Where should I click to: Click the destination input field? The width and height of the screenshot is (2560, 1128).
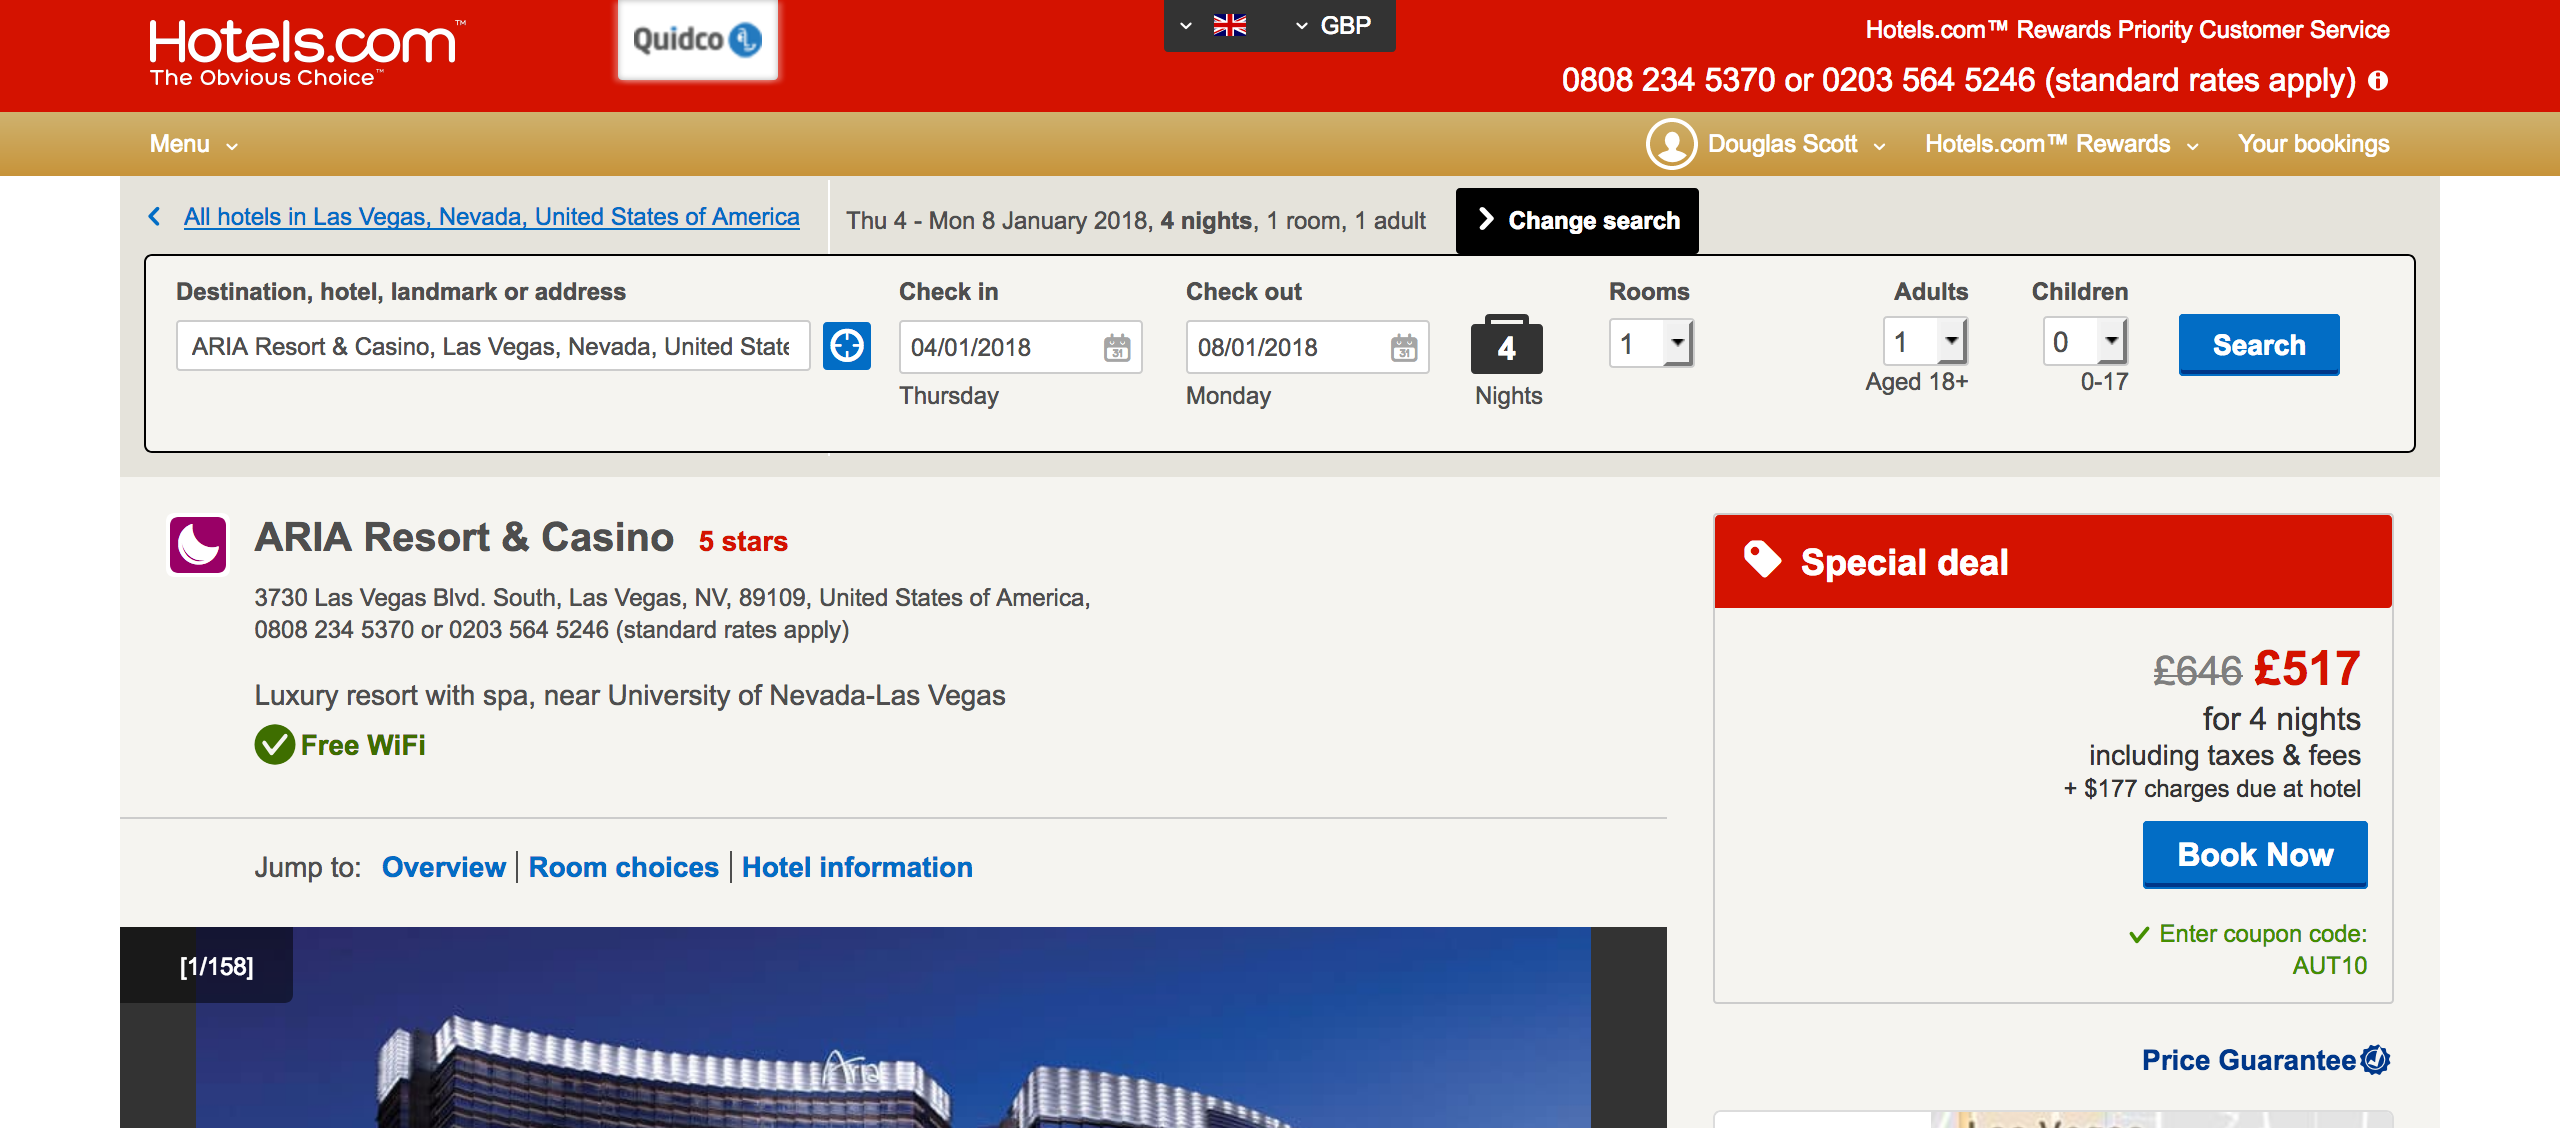493,346
